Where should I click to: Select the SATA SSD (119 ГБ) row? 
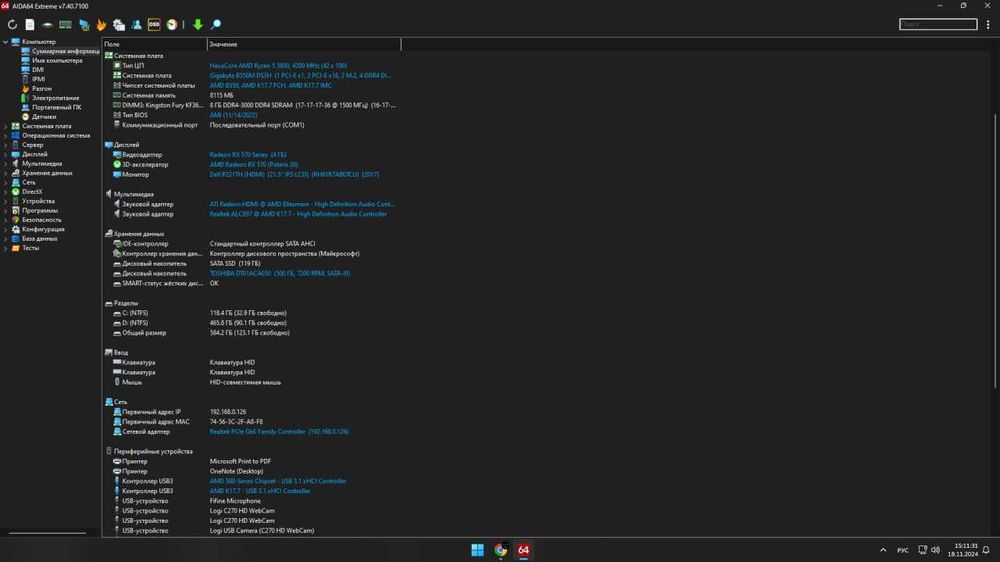tap(251, 263)
